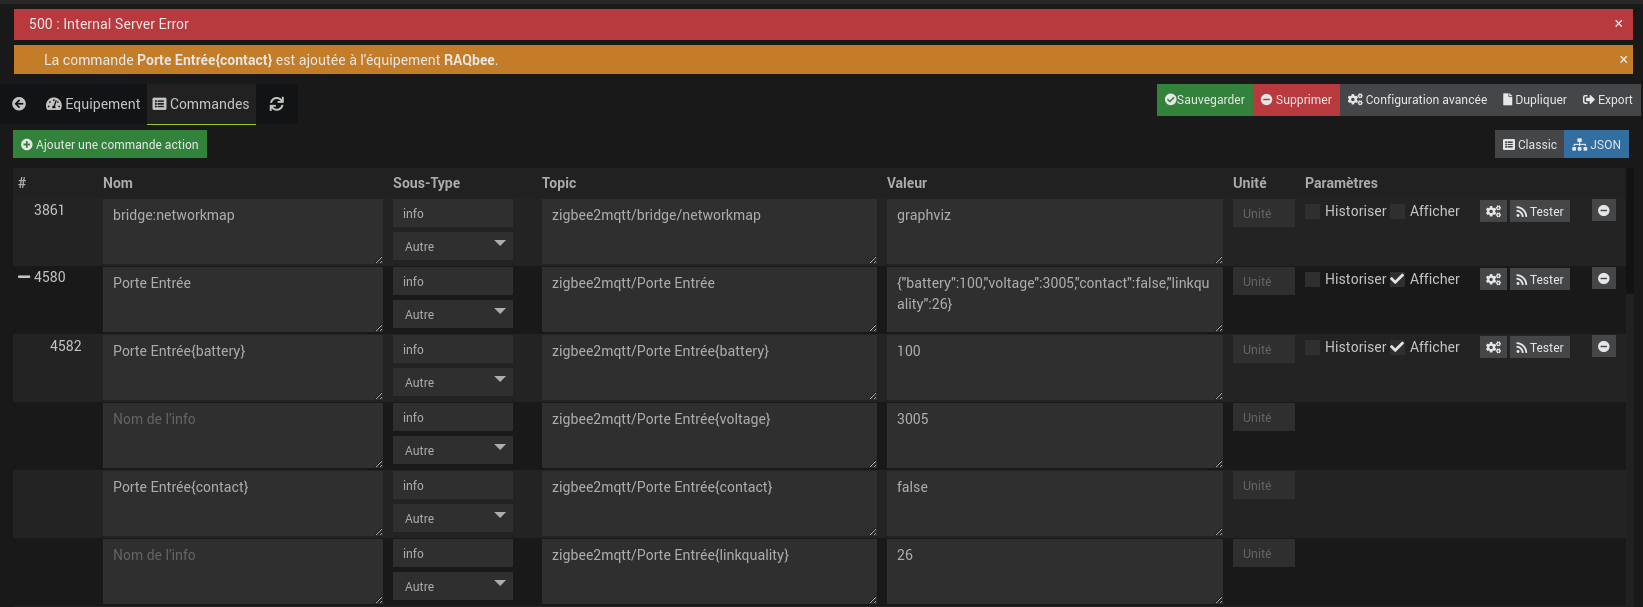Click the back arrow icon

click(19, 104)
